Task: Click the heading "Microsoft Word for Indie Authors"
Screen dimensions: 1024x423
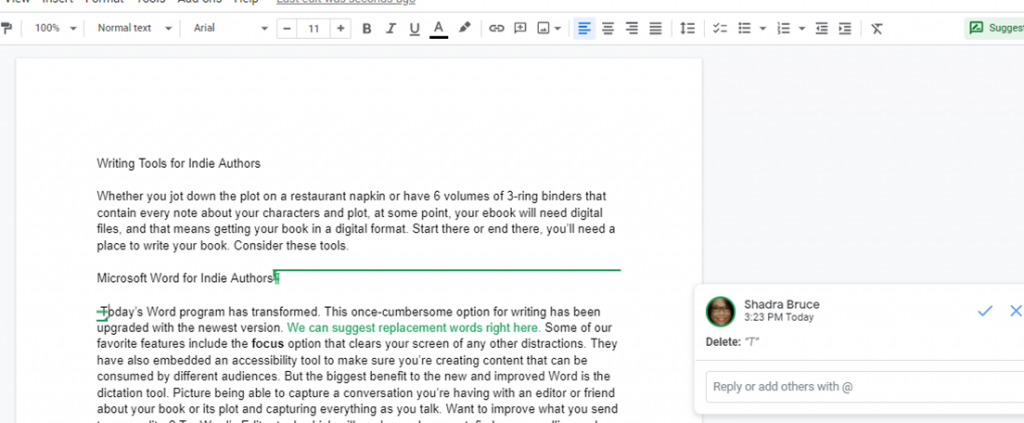Action: point(185,278)
